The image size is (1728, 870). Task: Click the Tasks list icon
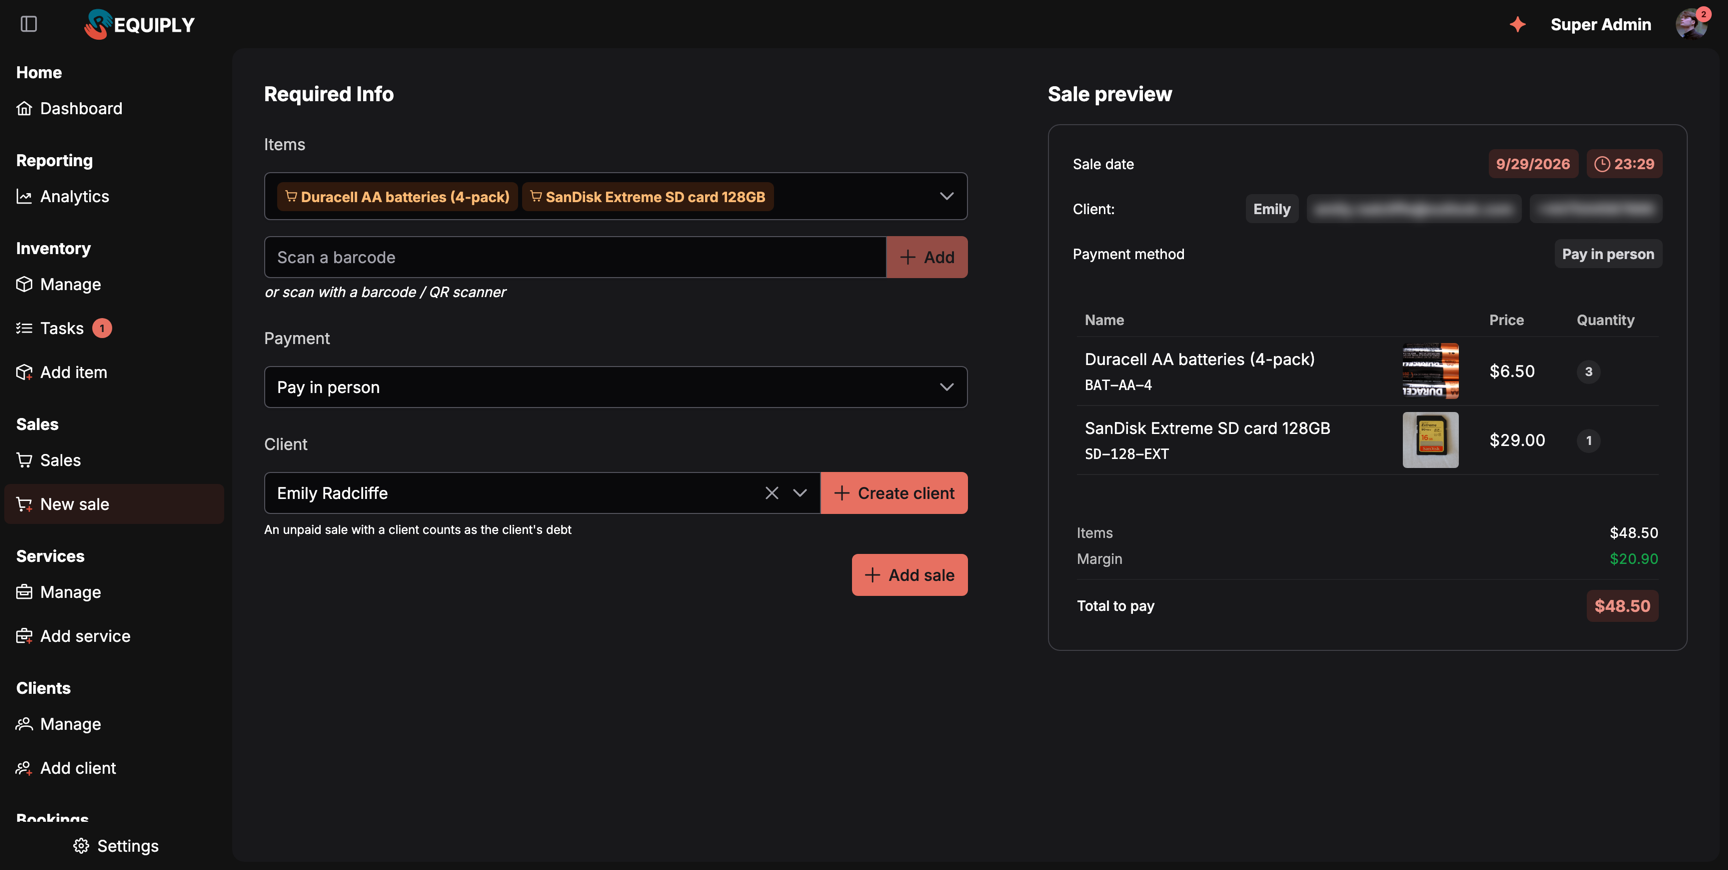point(24,328)
